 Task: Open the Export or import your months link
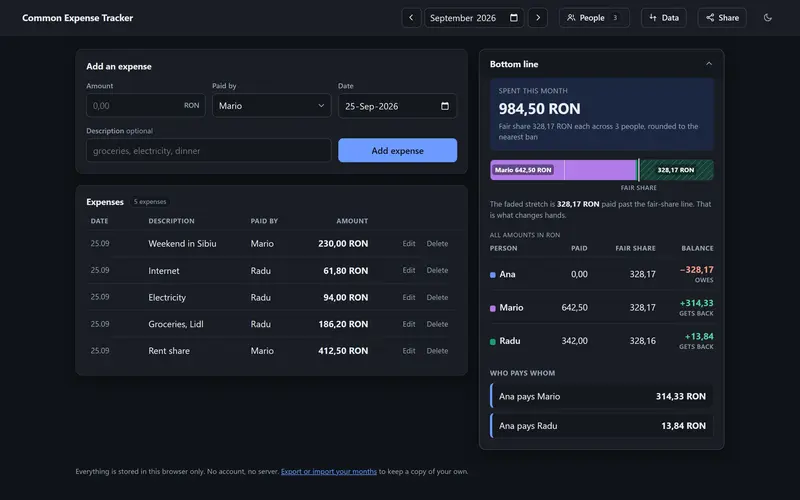pyautogui.click(x=329, y=471)
